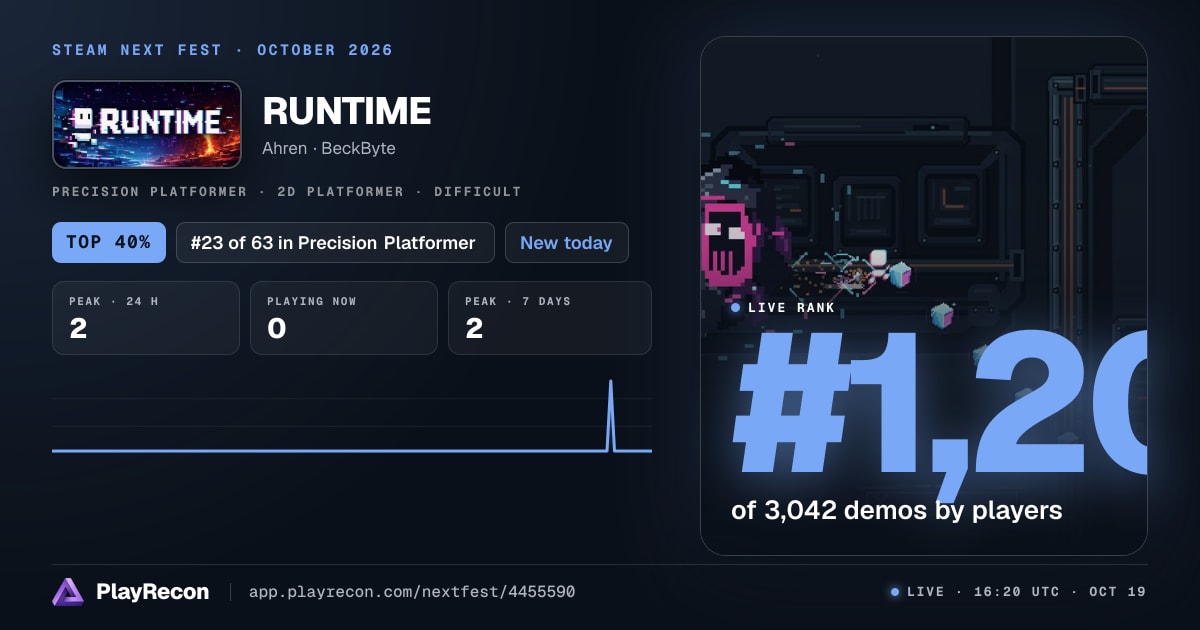Click the TOP 40% badge
The image size is (1200, 630).
pyautogui.click(x=109, y=242)
